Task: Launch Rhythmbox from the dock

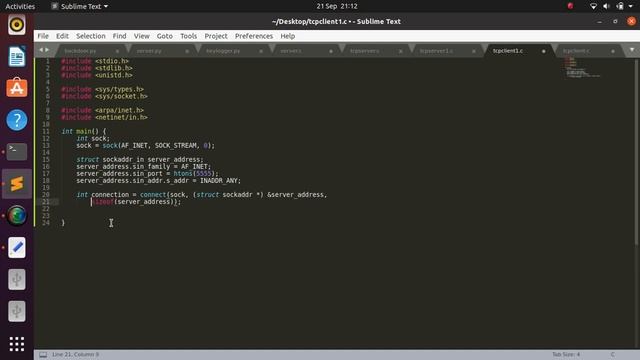Action: (x=17, y=24)
